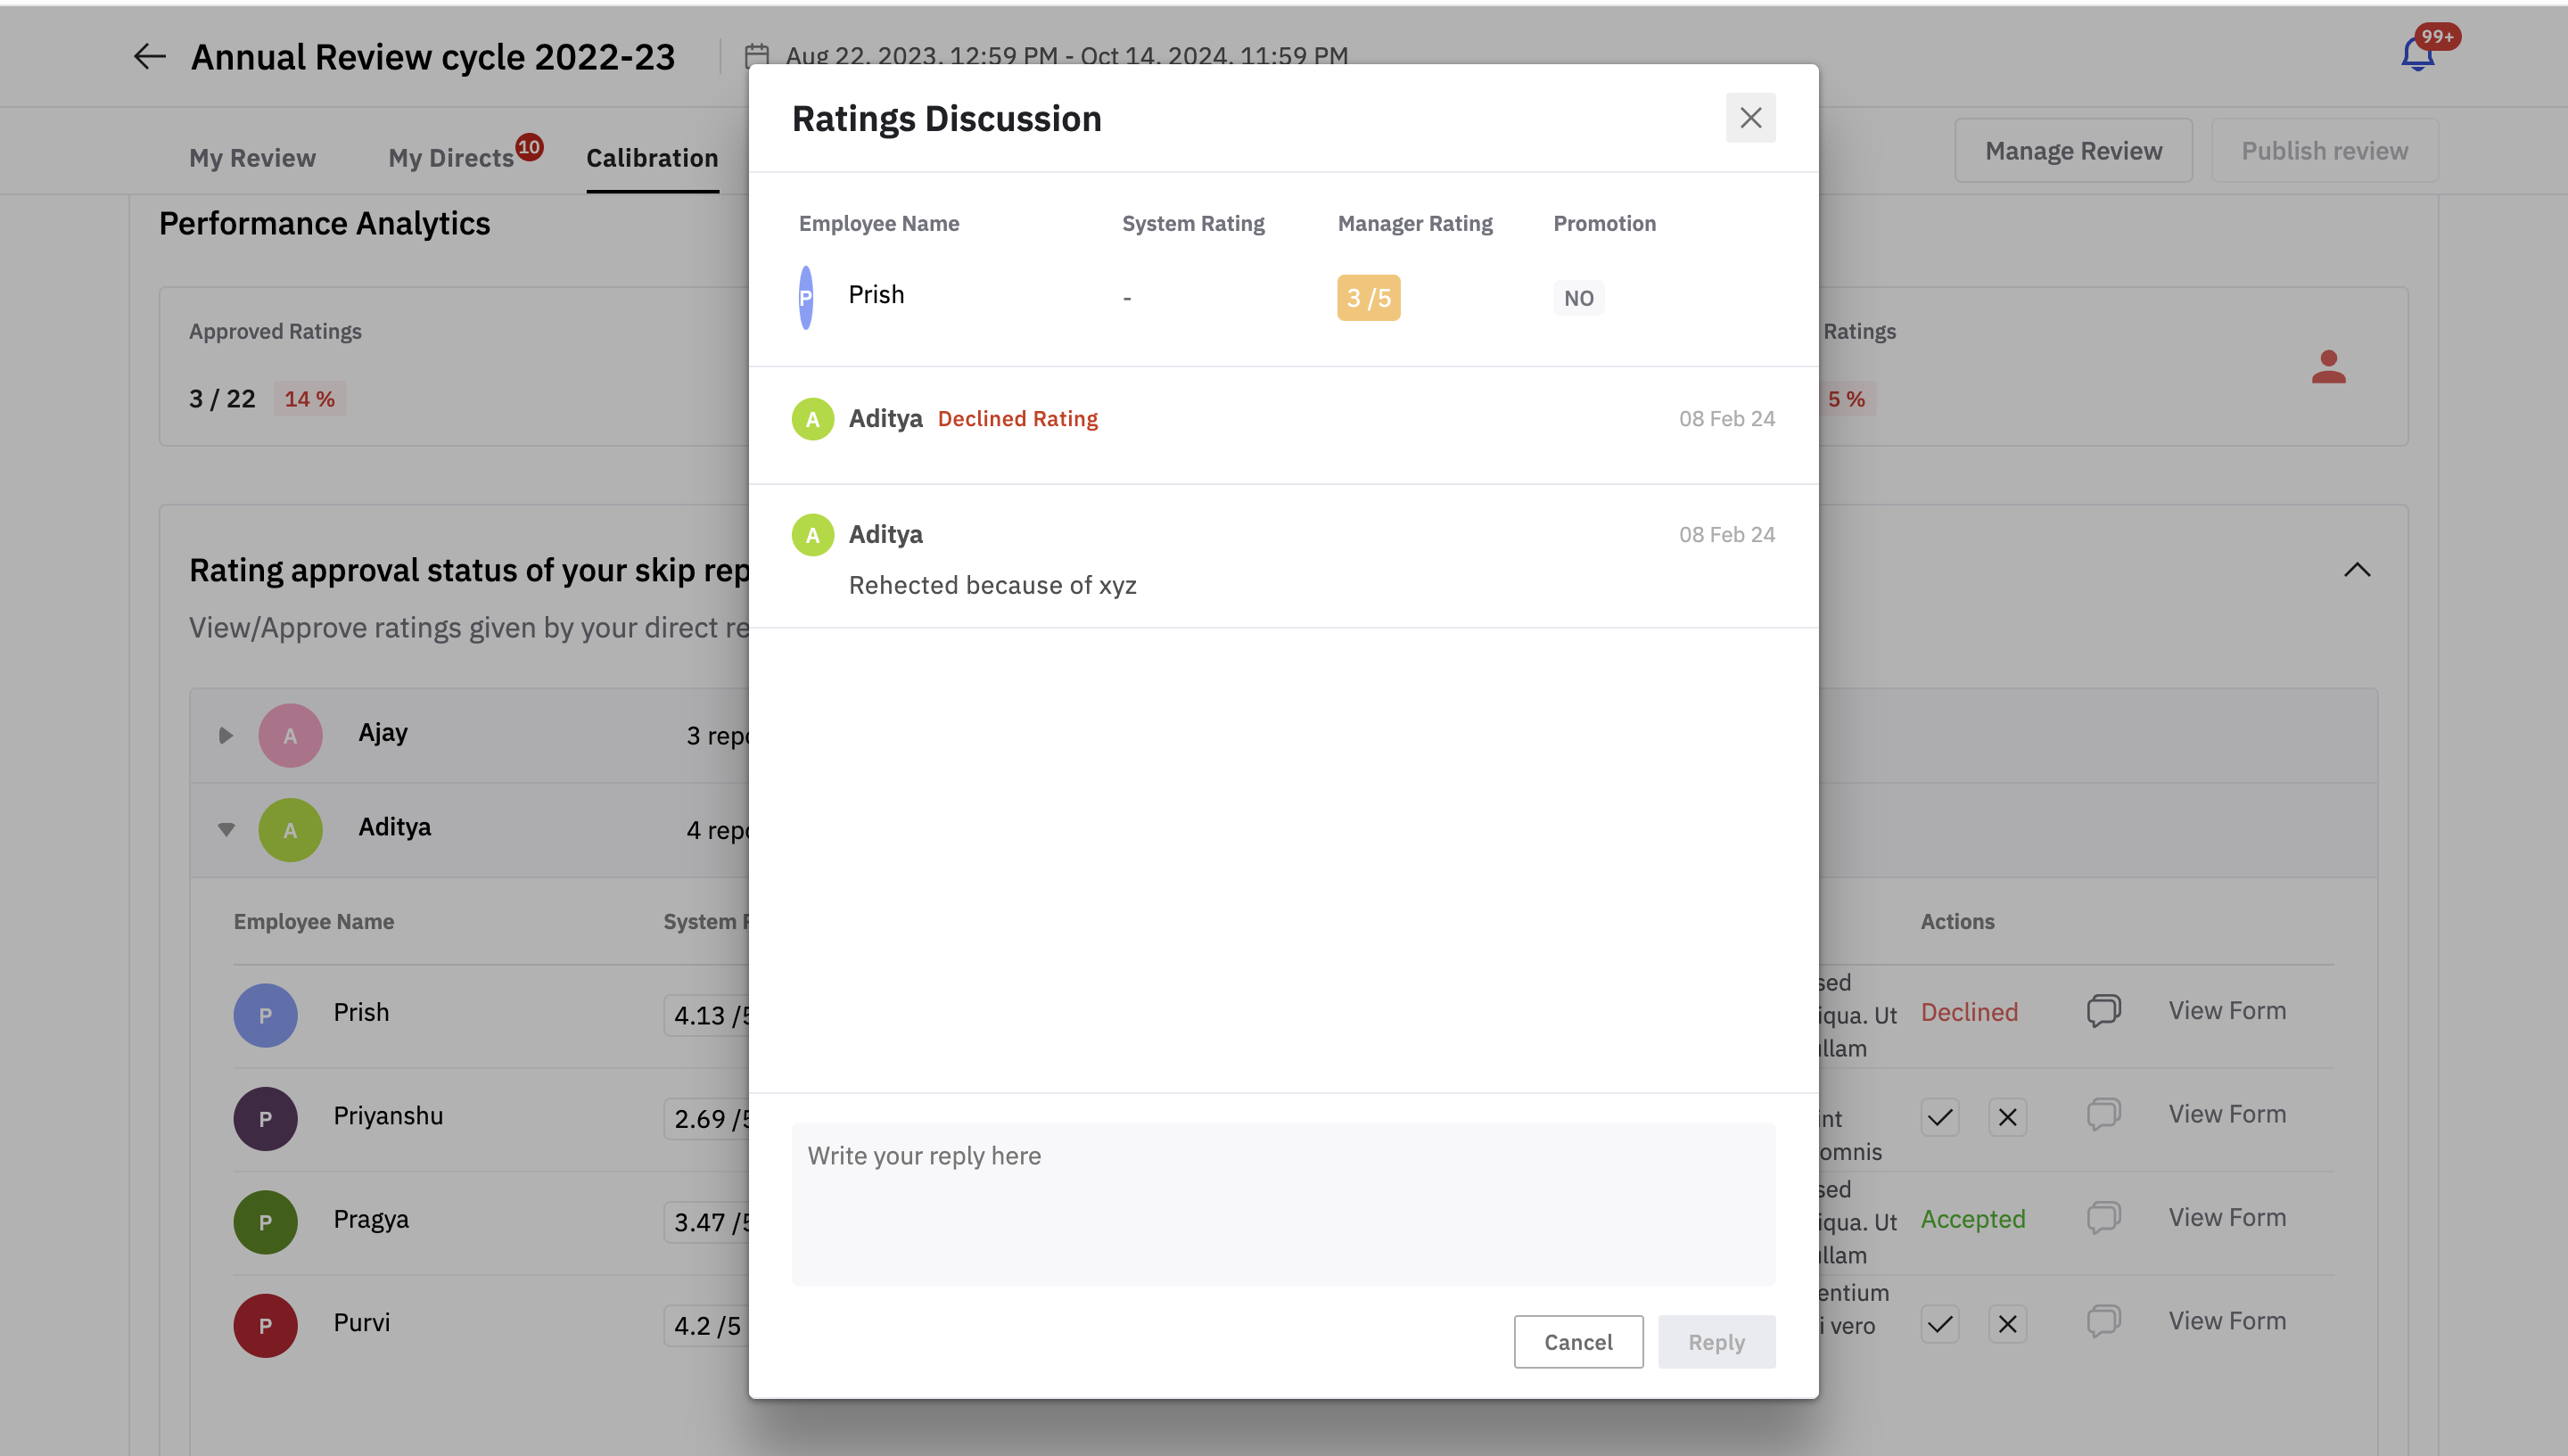Collapse Aditya's reportees row
This screenshot has height=1456, width=2568.
click(226, 830)
